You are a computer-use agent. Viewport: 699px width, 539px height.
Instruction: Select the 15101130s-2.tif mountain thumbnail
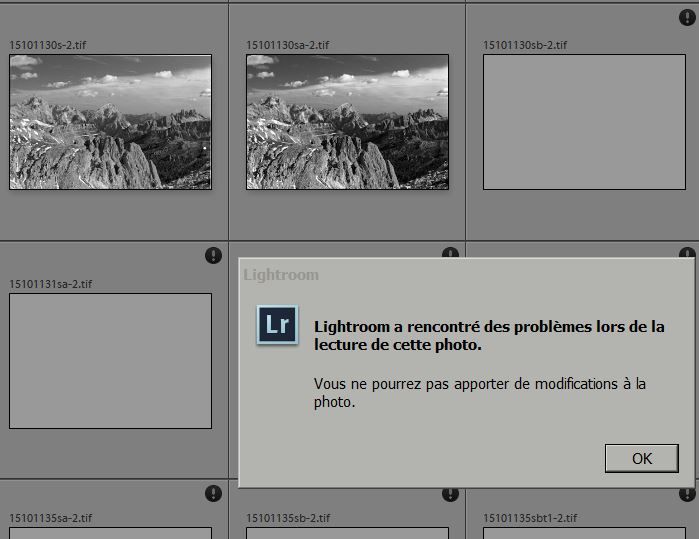point(111,122)
